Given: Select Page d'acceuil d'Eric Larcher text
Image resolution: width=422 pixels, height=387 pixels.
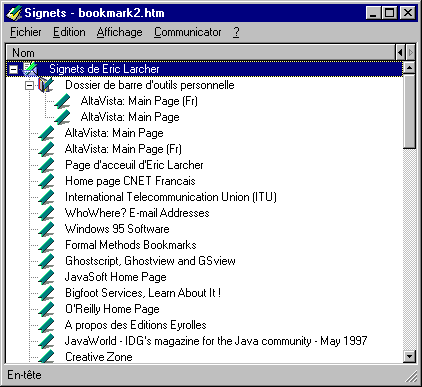Looking at the screenshot, I should tap(134, 165).
